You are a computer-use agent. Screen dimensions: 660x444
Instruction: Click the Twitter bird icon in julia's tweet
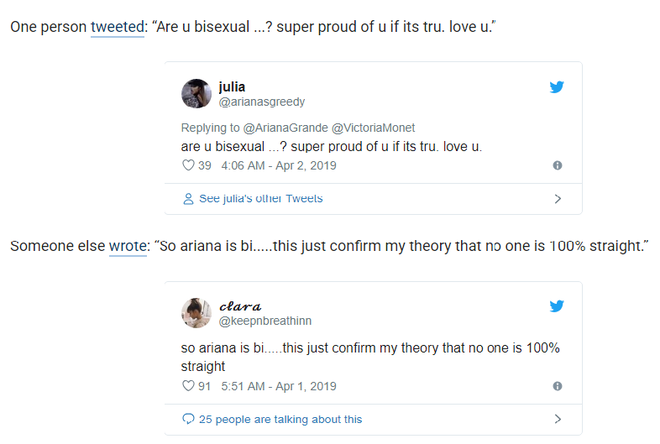(x=556, y=87)
